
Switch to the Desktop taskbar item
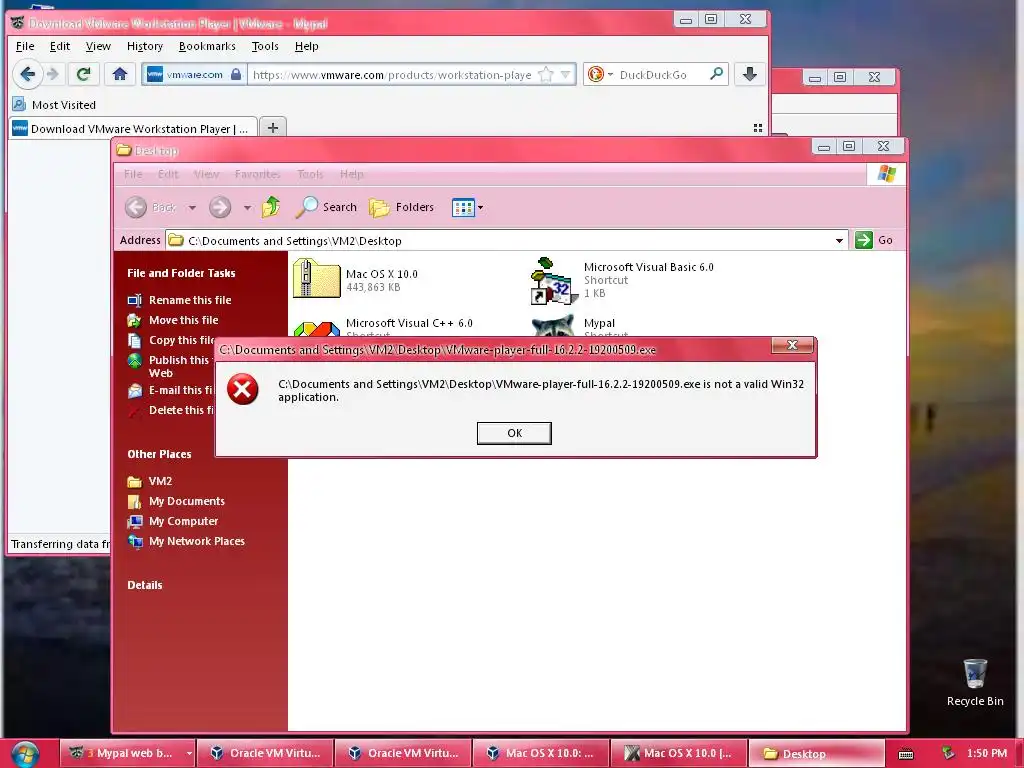tap(816, 753)
